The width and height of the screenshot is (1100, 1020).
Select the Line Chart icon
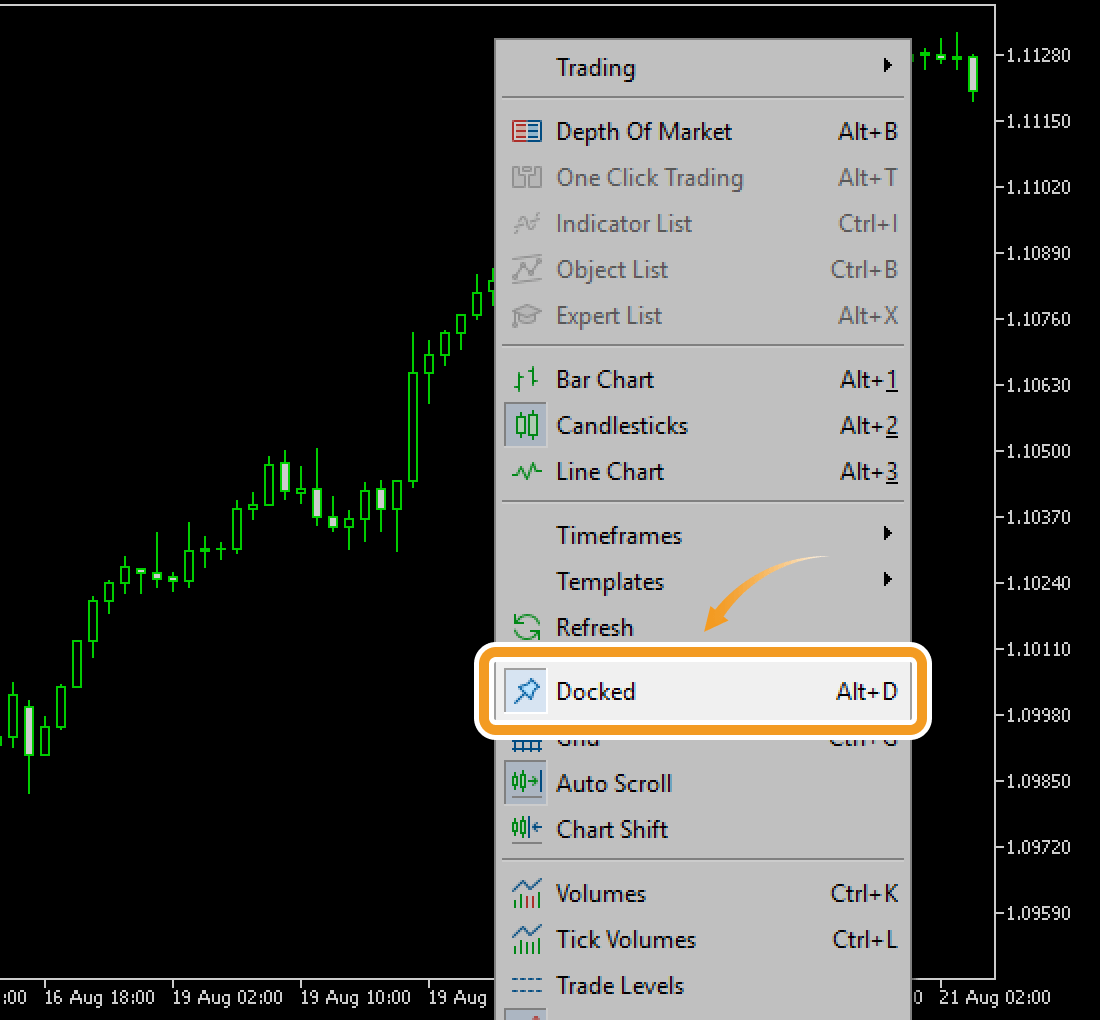[526, 471]
